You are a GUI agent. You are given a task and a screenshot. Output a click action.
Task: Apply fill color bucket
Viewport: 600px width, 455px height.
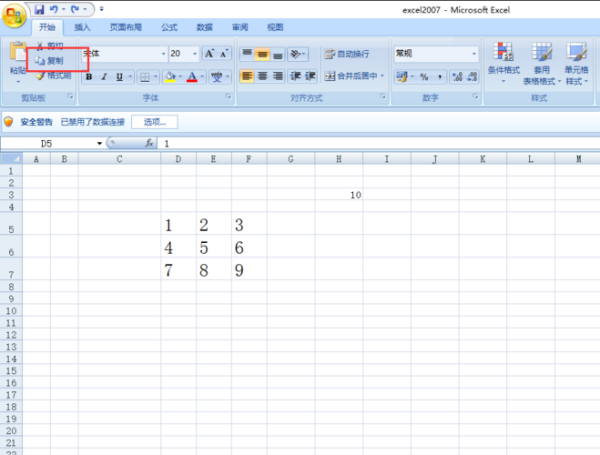170,77
